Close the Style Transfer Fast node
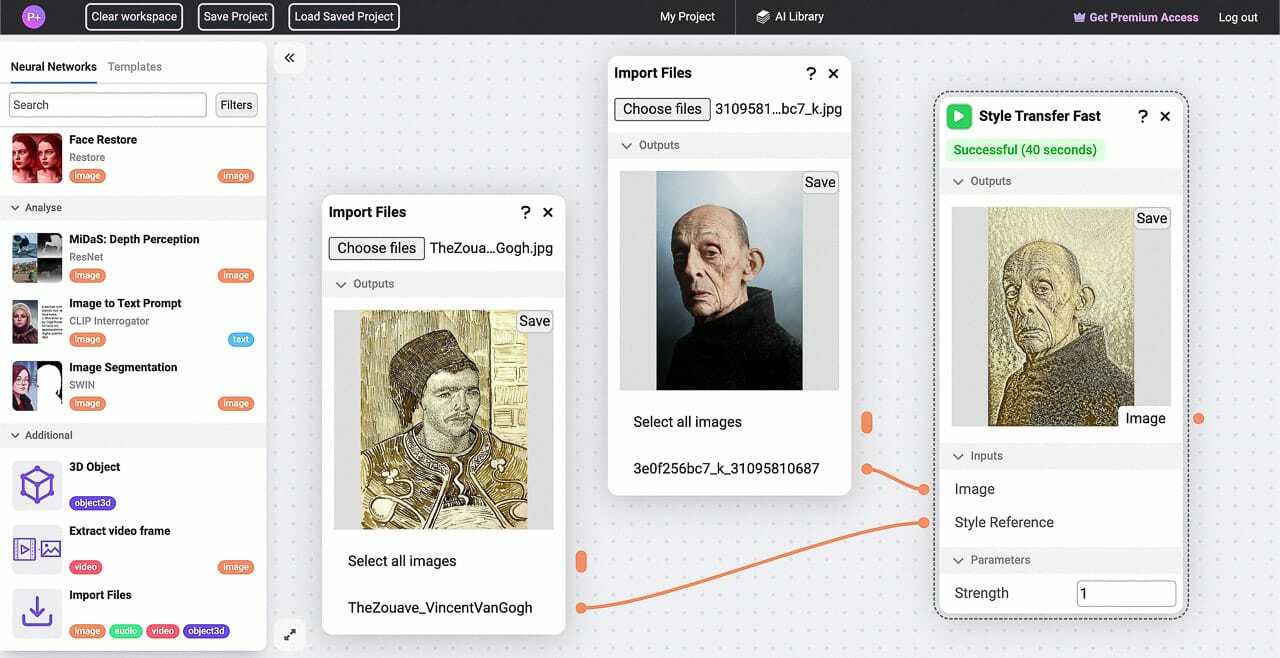This screenshot has height=658, width=1280. pos(1165,116)
